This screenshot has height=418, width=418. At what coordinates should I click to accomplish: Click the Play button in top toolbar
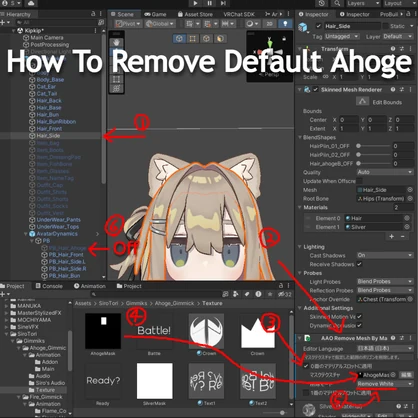[x=195, y=3]
